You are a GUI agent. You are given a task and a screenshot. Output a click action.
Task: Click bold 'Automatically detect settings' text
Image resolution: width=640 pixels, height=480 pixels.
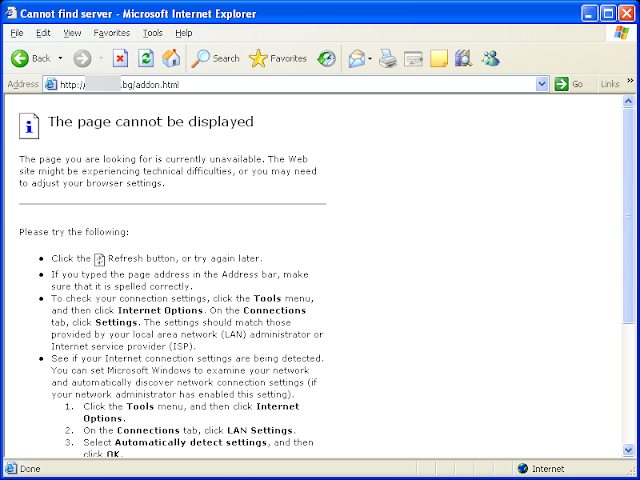pyautogui.click(x=191, y=442)
